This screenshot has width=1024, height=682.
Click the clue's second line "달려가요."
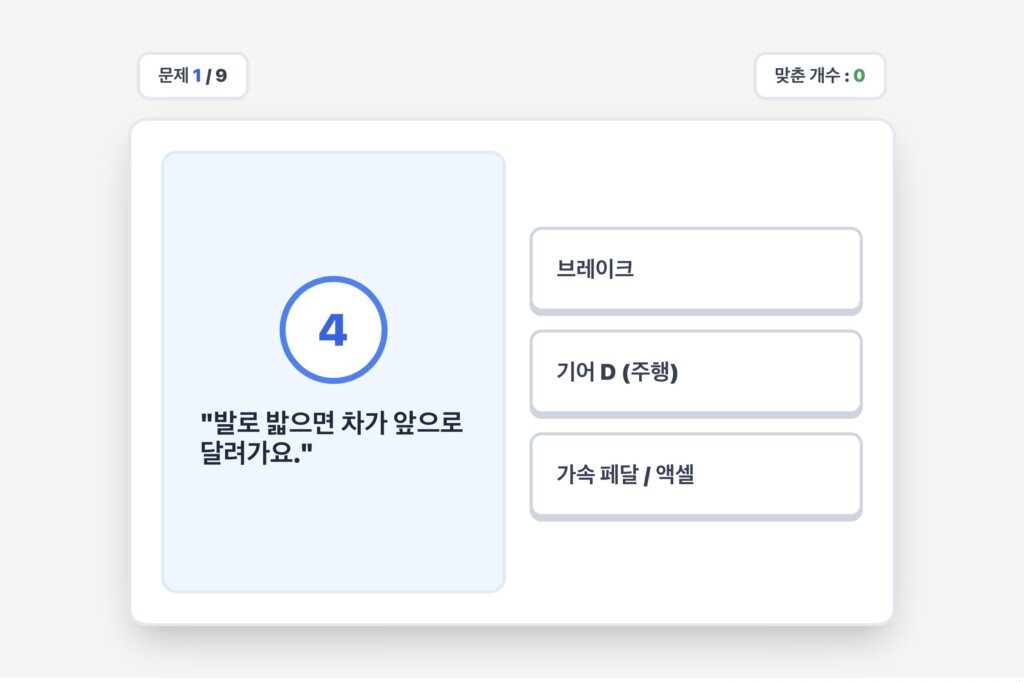coord(257,453)
